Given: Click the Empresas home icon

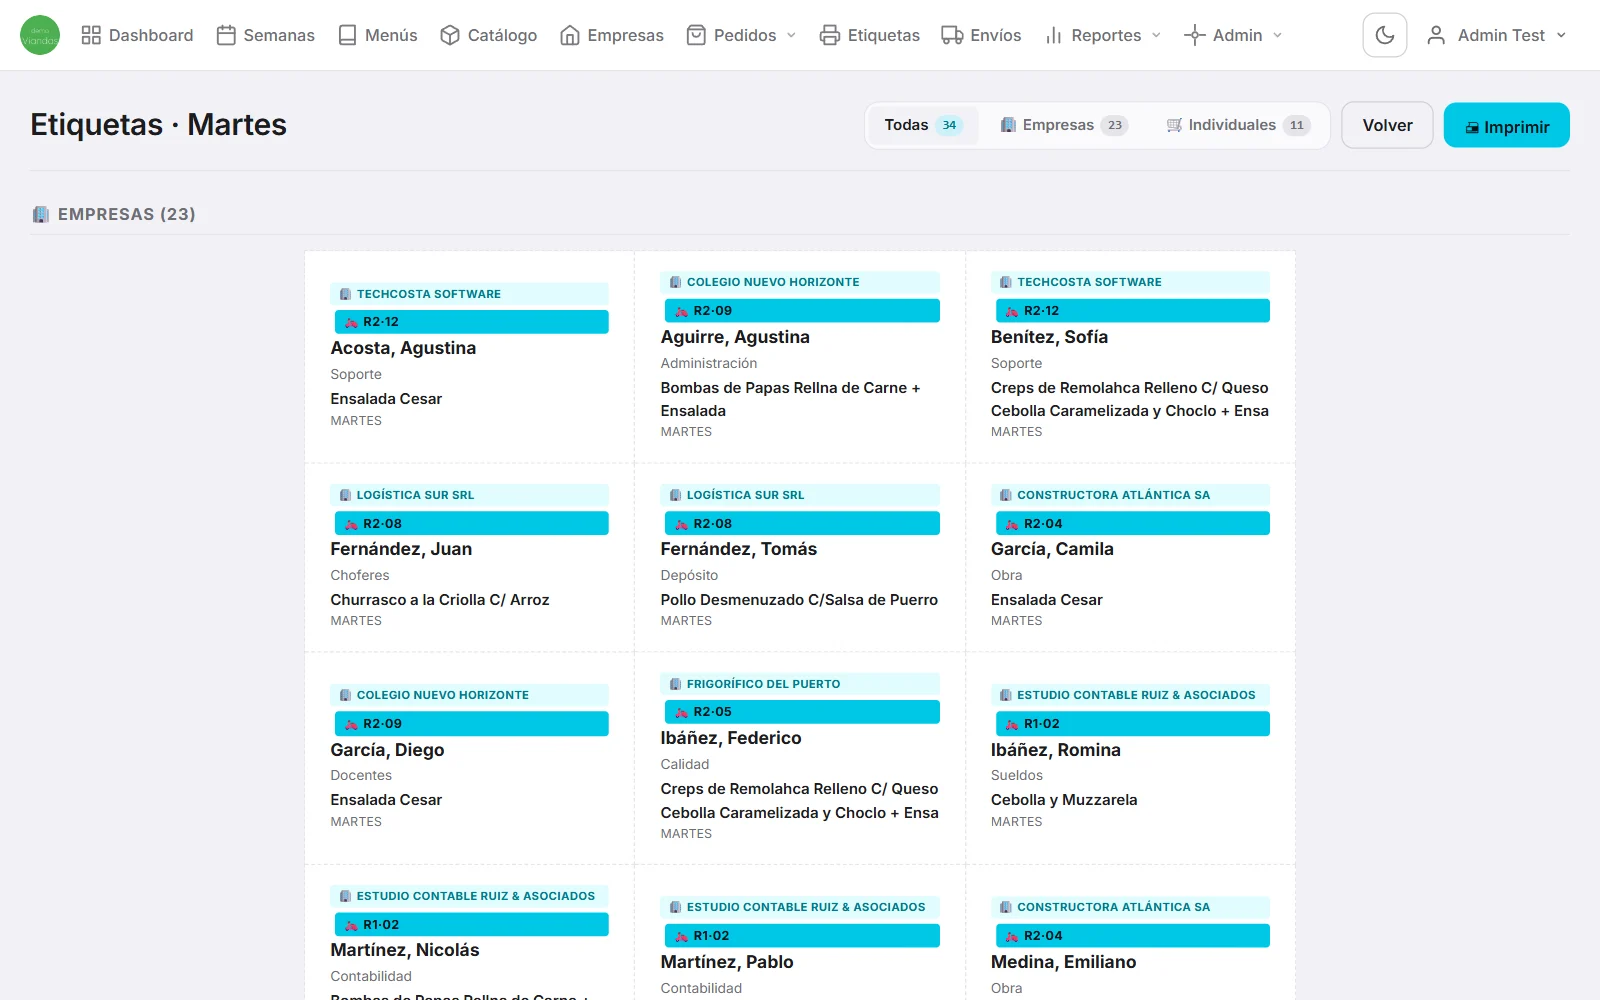Looking at the screenshot, I should 570,35.
